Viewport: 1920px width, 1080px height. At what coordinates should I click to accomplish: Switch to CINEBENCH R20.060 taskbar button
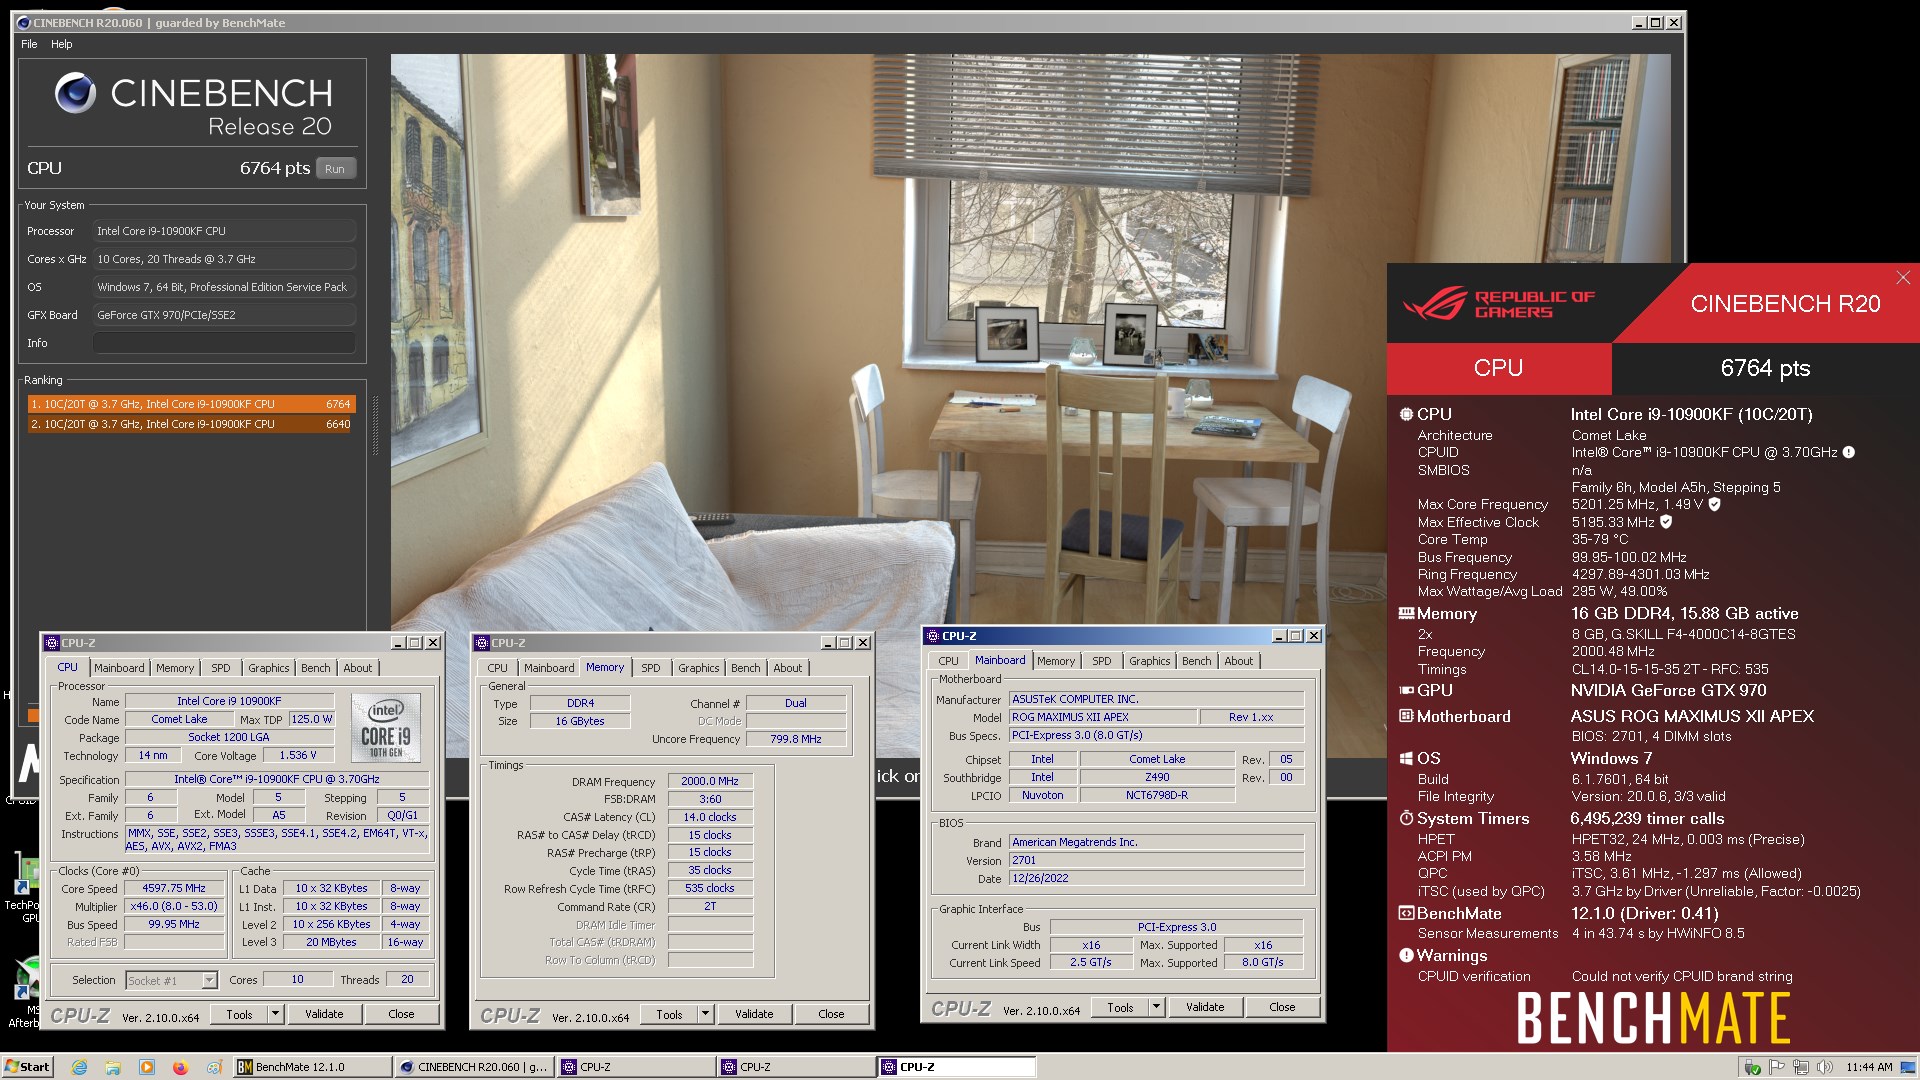click(475, 1067)
